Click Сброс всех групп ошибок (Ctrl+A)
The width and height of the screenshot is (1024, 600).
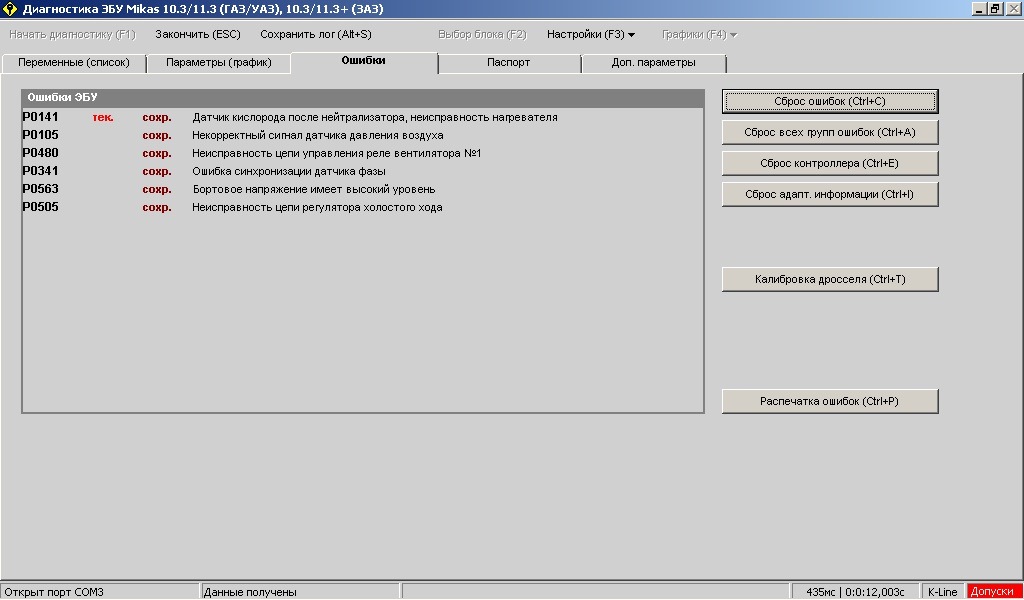click(x=830, y=133)
